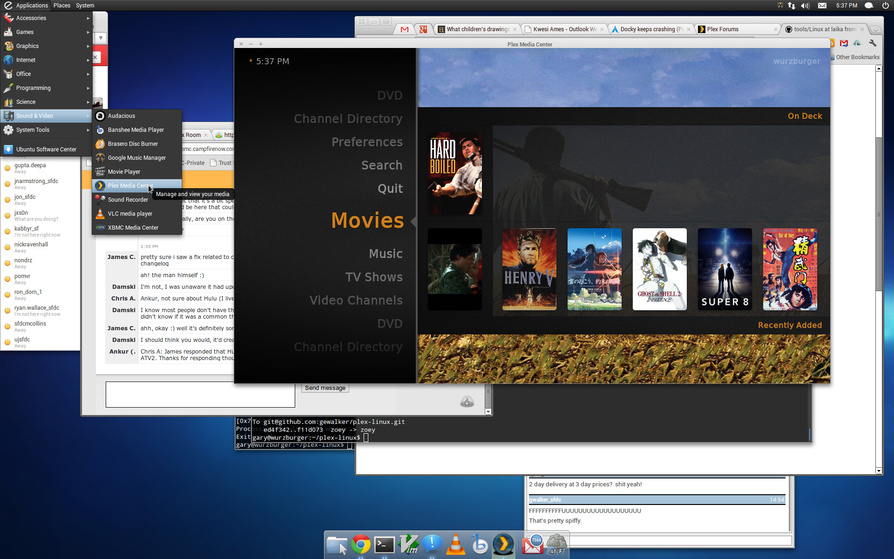Select Search in the Plex menu
Image resolution: width=894 pixels, height=559 pixels.
click(x=381, y=165)
